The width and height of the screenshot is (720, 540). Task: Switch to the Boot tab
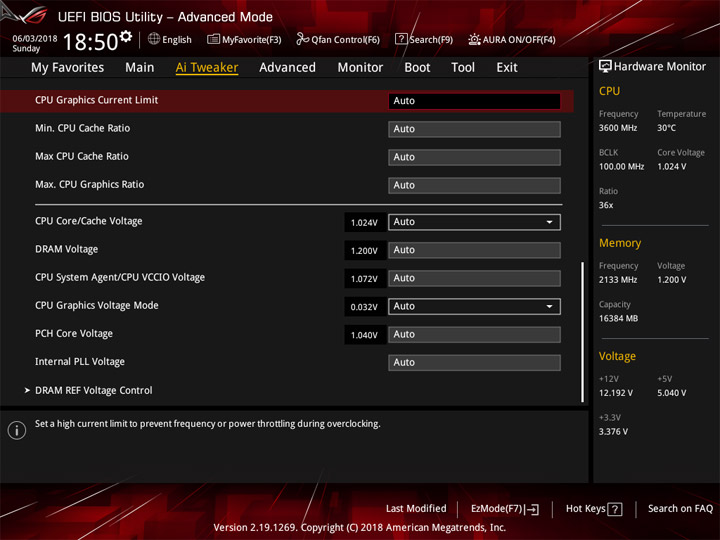[417, 68]
